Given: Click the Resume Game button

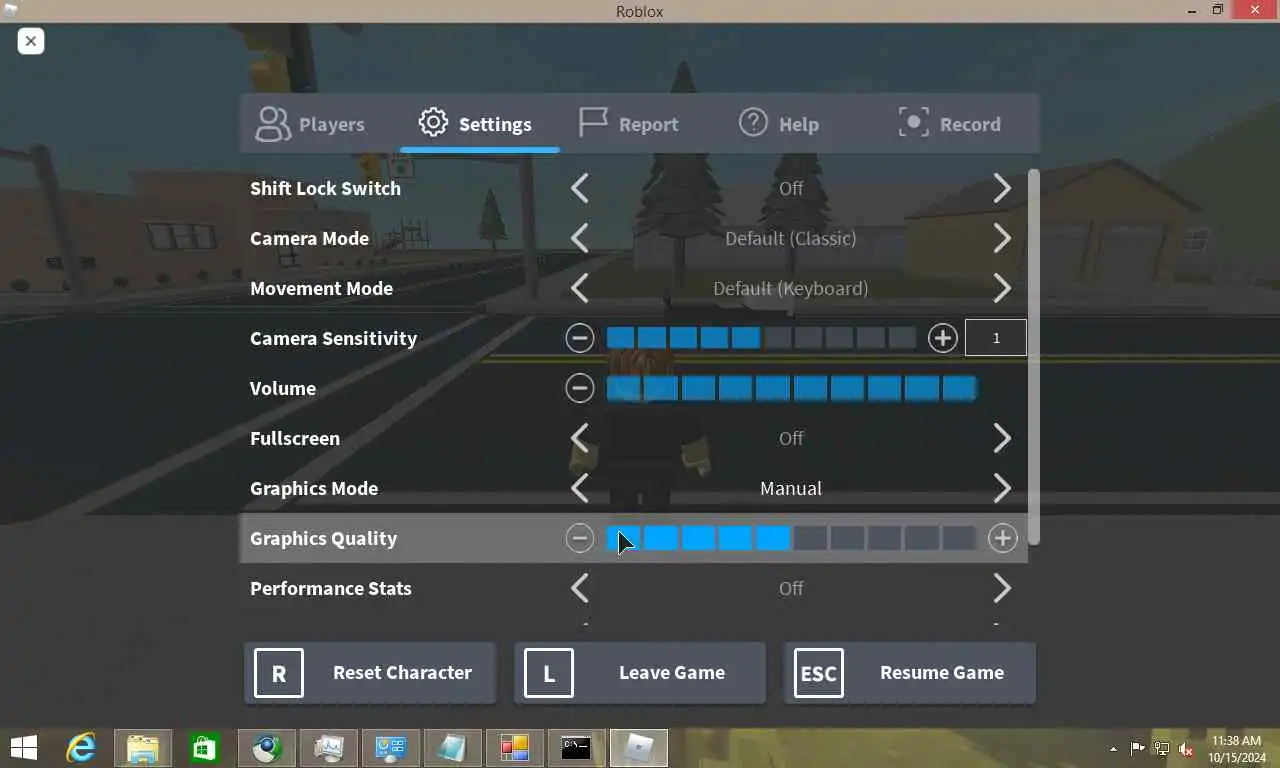Looking at the screenshot, I should (x=910, y=673).
